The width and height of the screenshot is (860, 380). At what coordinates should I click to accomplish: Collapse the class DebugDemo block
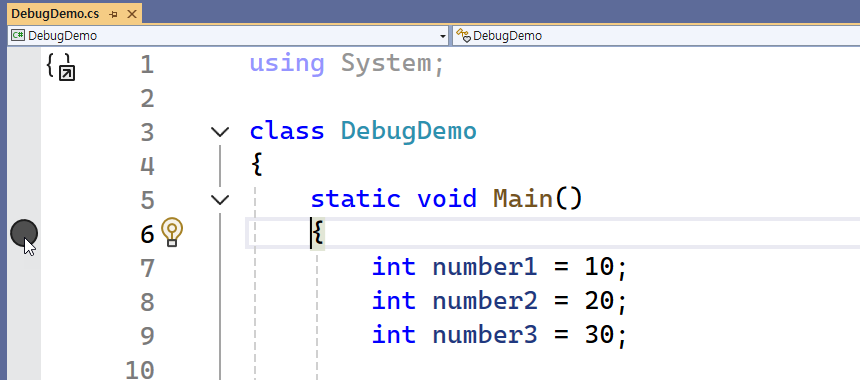click(220, 132)
